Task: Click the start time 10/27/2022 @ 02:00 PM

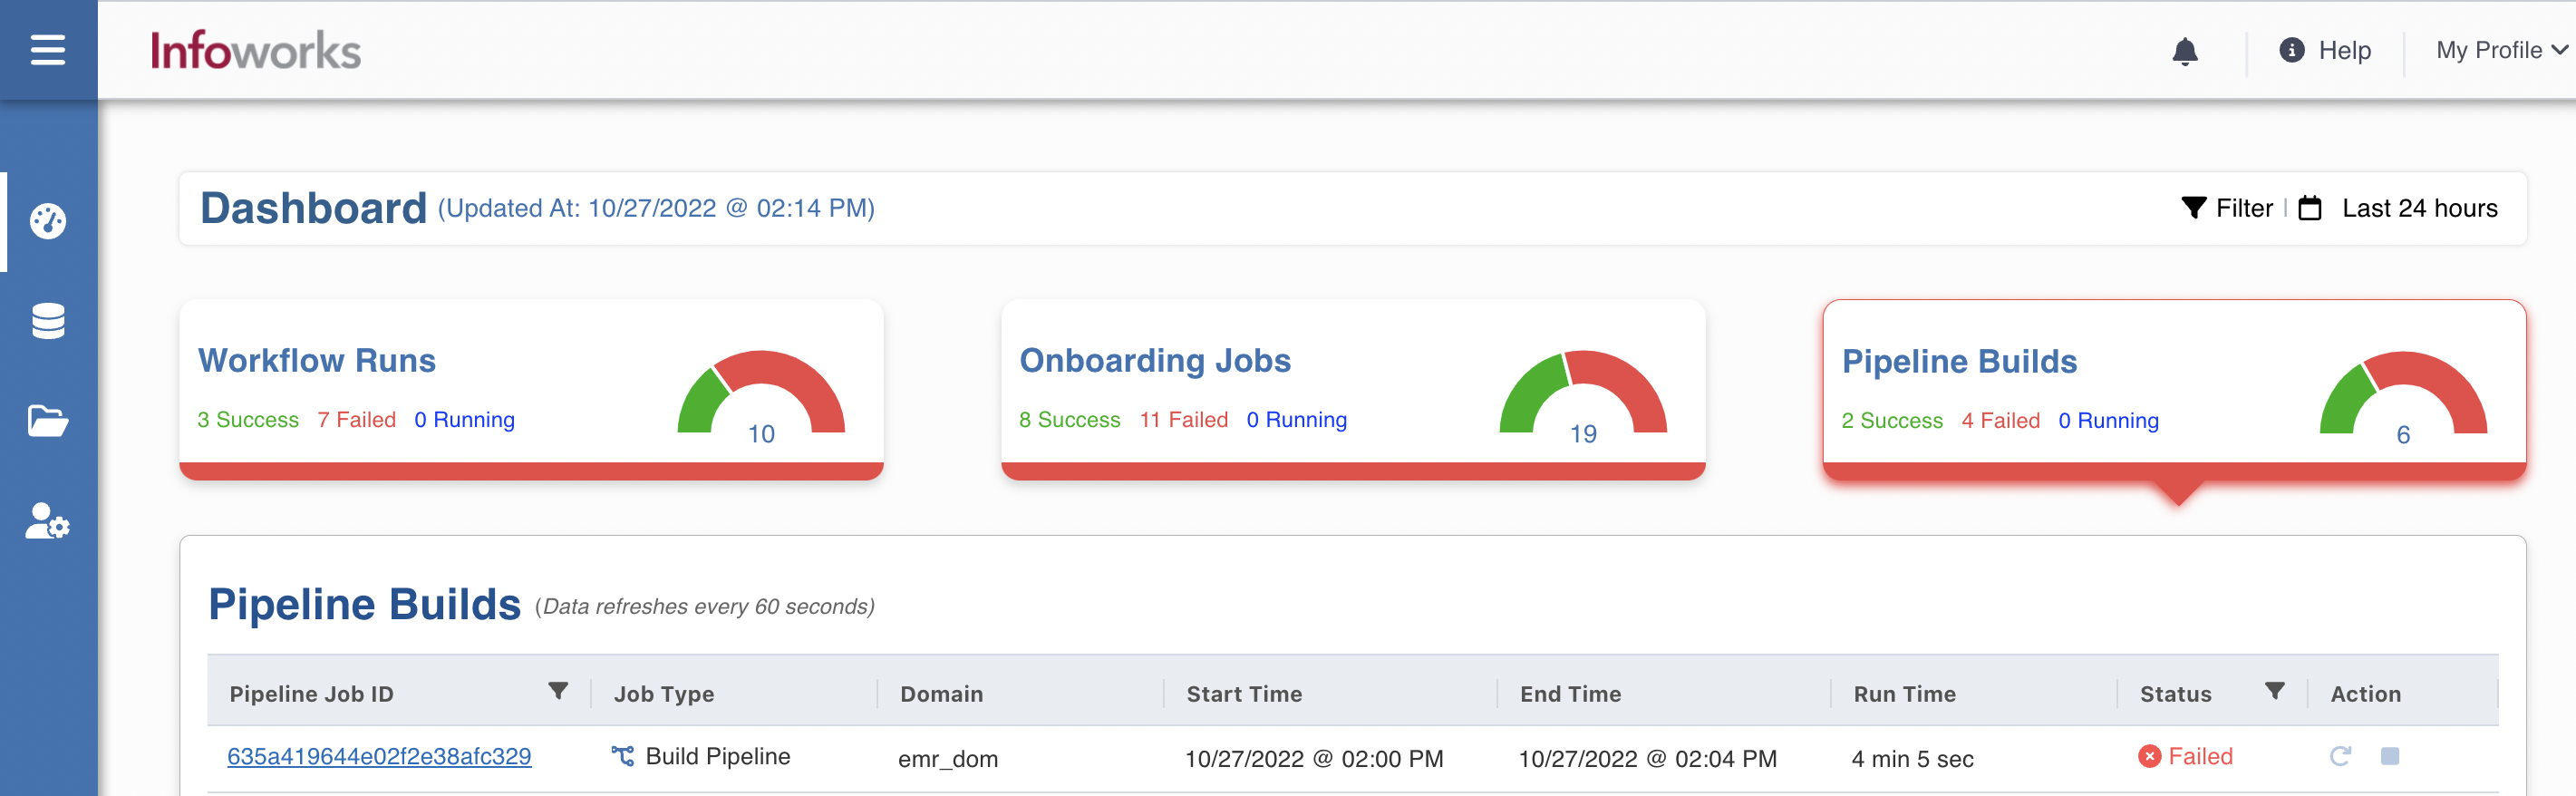Action: coord(1314,758)
